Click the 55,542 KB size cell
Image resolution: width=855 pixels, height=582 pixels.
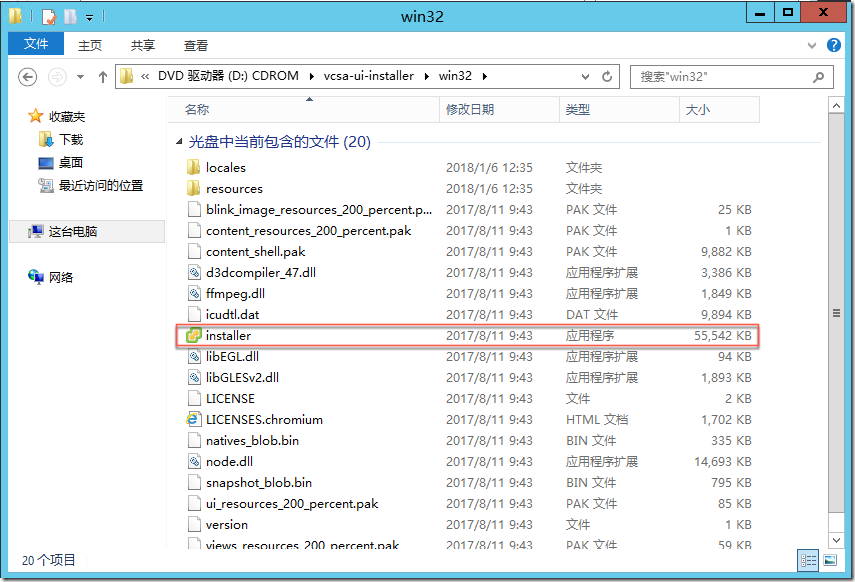(x=722, y=335)
